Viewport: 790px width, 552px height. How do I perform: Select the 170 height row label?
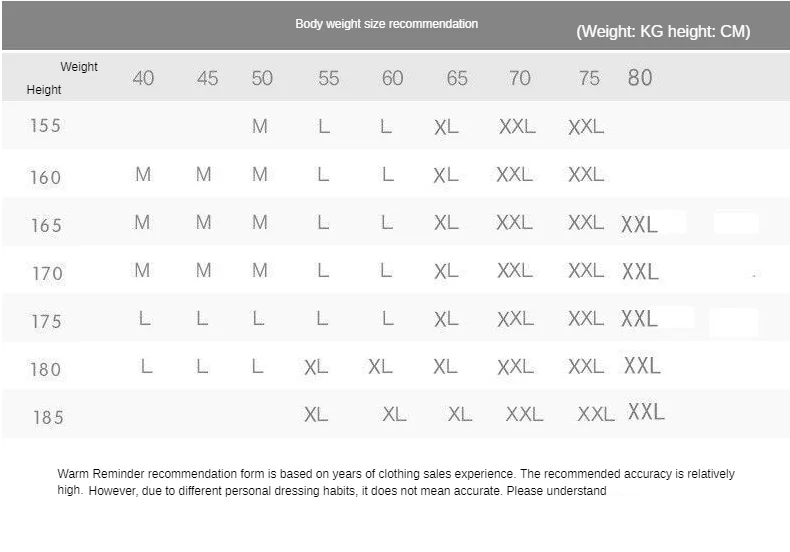point(47,273)
